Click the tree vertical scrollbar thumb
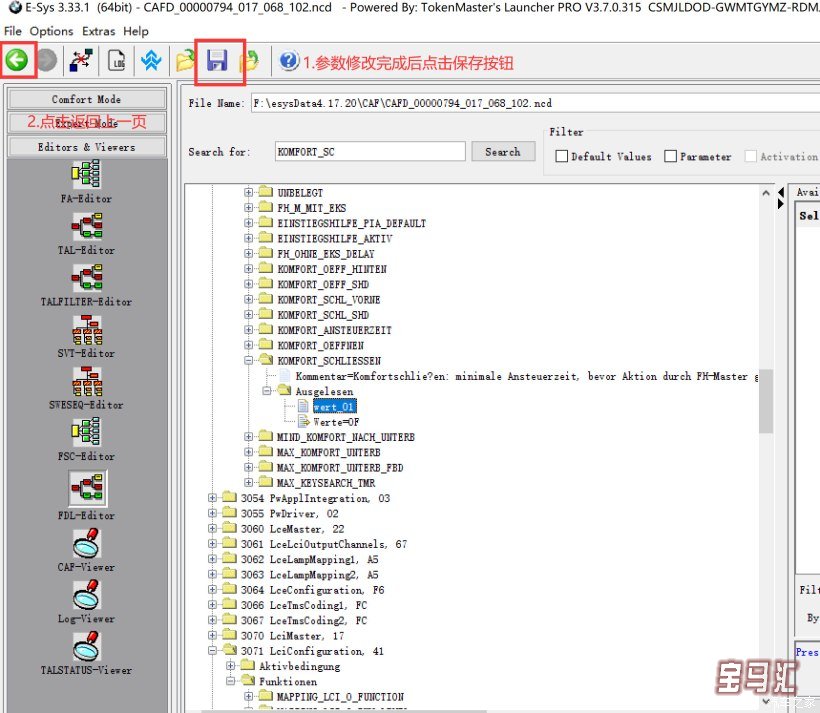The width and height of the screenshot is (820, 713). click(766, 400)
